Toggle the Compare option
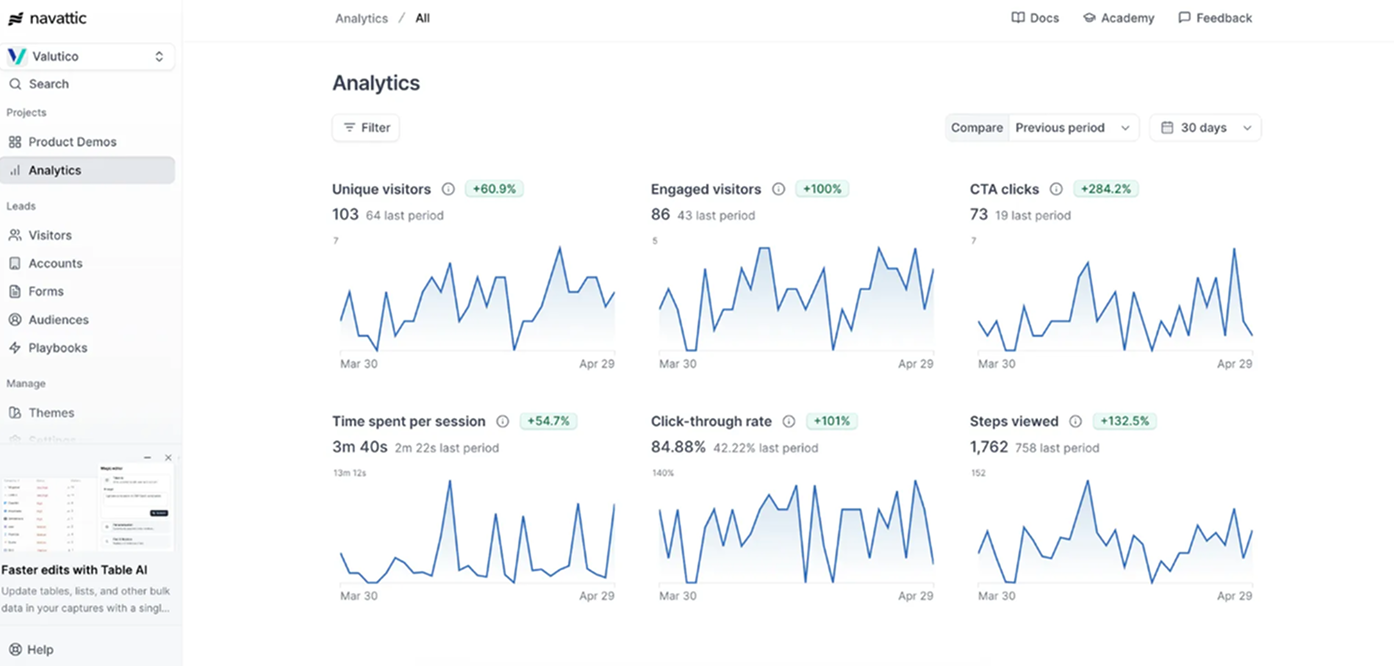 [x=976, y=127]
